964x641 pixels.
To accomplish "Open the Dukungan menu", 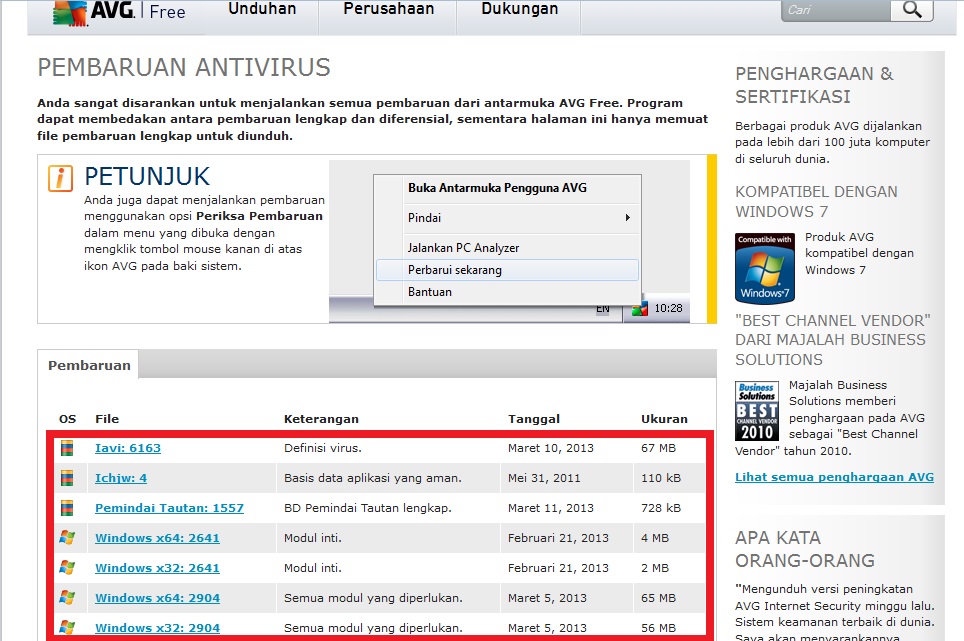I will [520, 9].
